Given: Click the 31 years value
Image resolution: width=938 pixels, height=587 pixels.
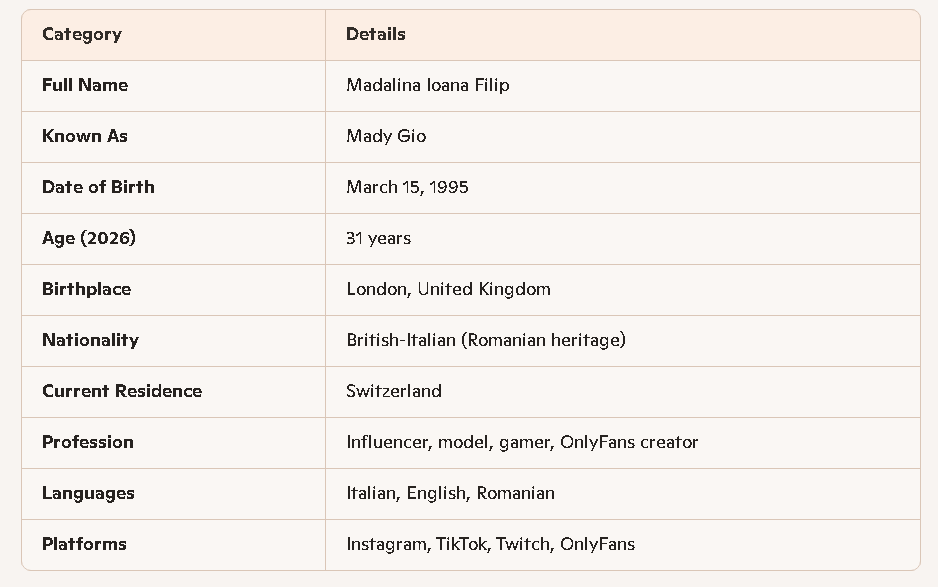Looking at the screenshot, I should pyautogui.click(x=379, y=238).
